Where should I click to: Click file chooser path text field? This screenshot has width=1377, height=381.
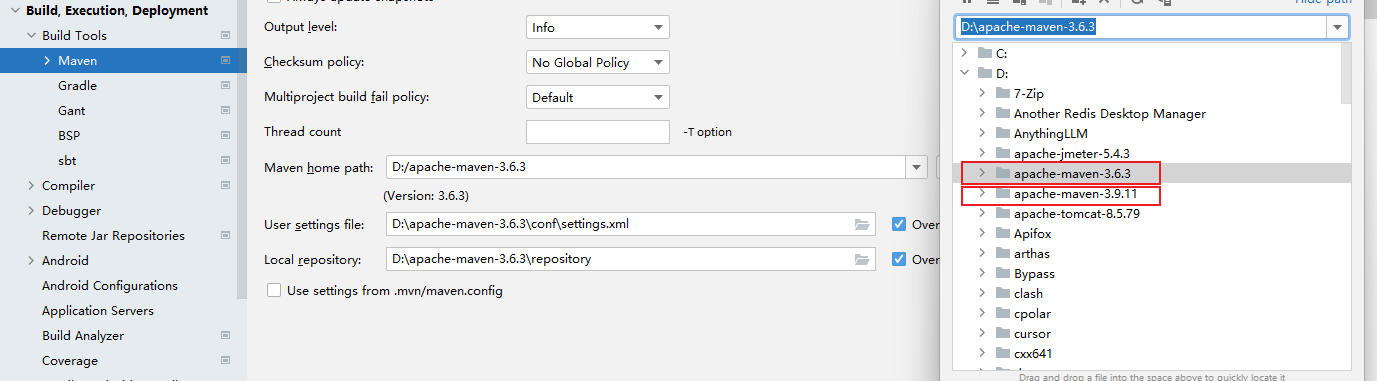pos(1140,28)
